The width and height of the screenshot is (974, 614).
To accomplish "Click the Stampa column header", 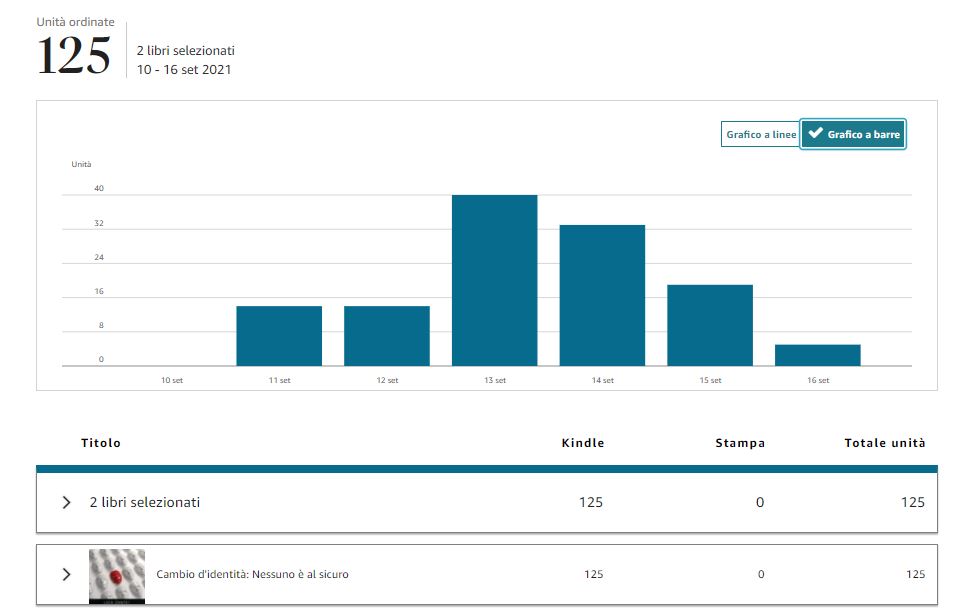I will click(x=740, y=443).
